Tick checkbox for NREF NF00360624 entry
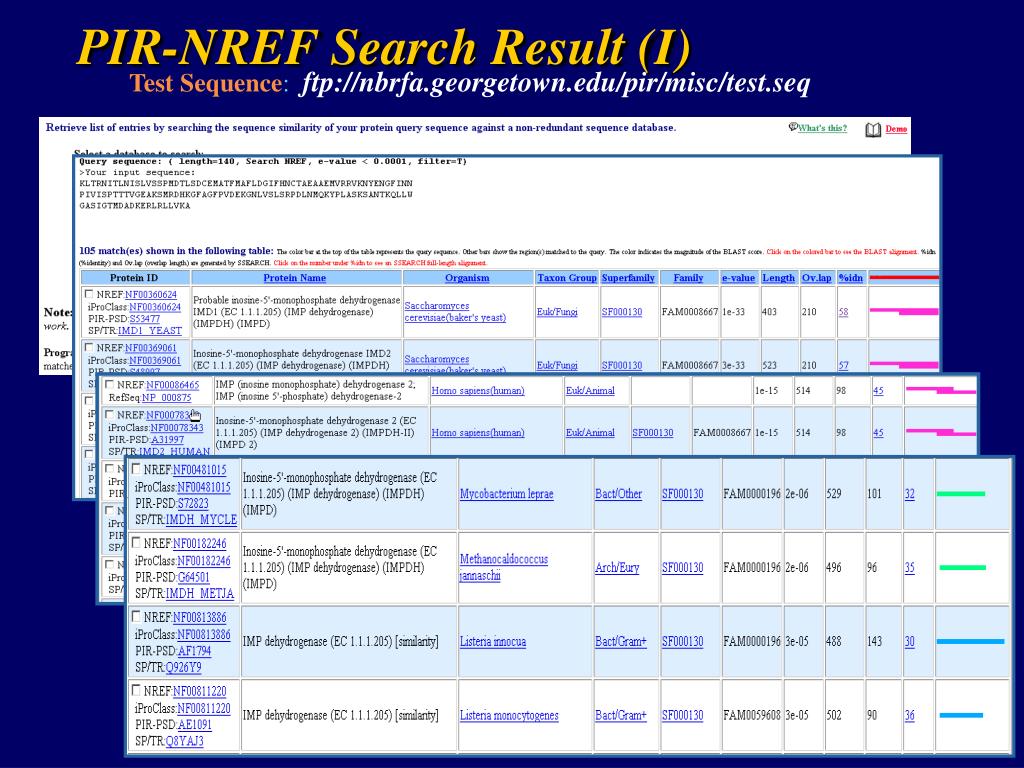1024x768 pixels. coord(89,295)
